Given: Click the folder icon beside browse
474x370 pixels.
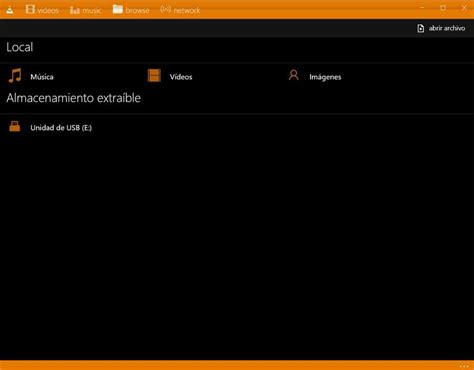Looking at the screenshot, I should click(117, 9).
